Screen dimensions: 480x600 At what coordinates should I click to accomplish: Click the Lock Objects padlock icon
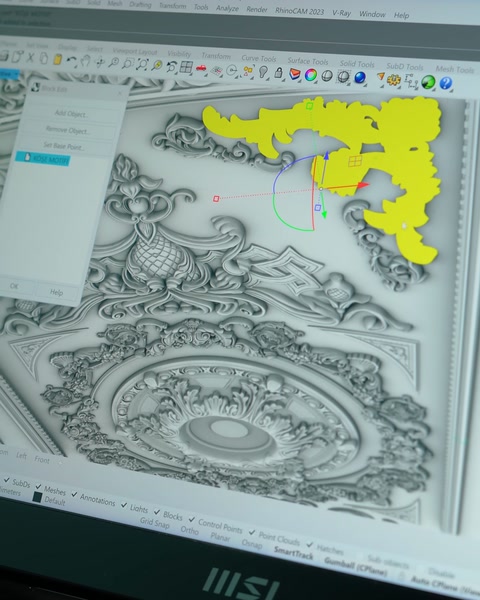pos(279,73)
